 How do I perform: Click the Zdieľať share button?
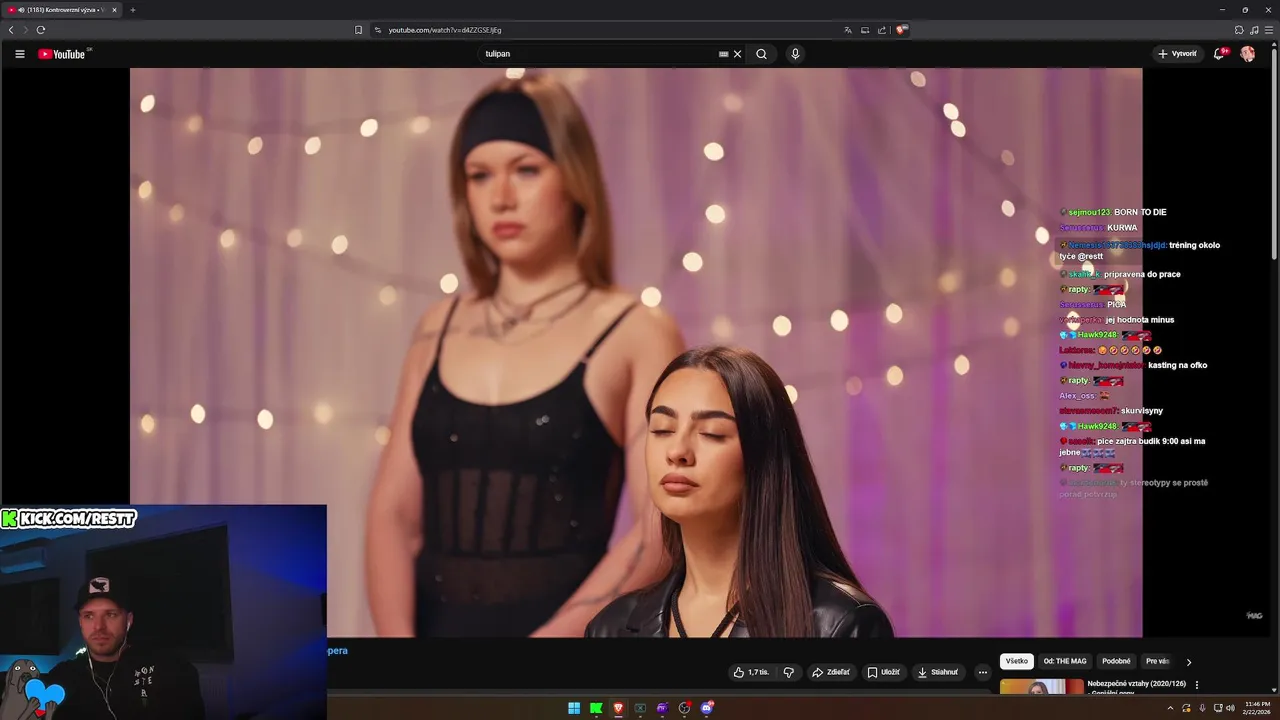[831, 672]
